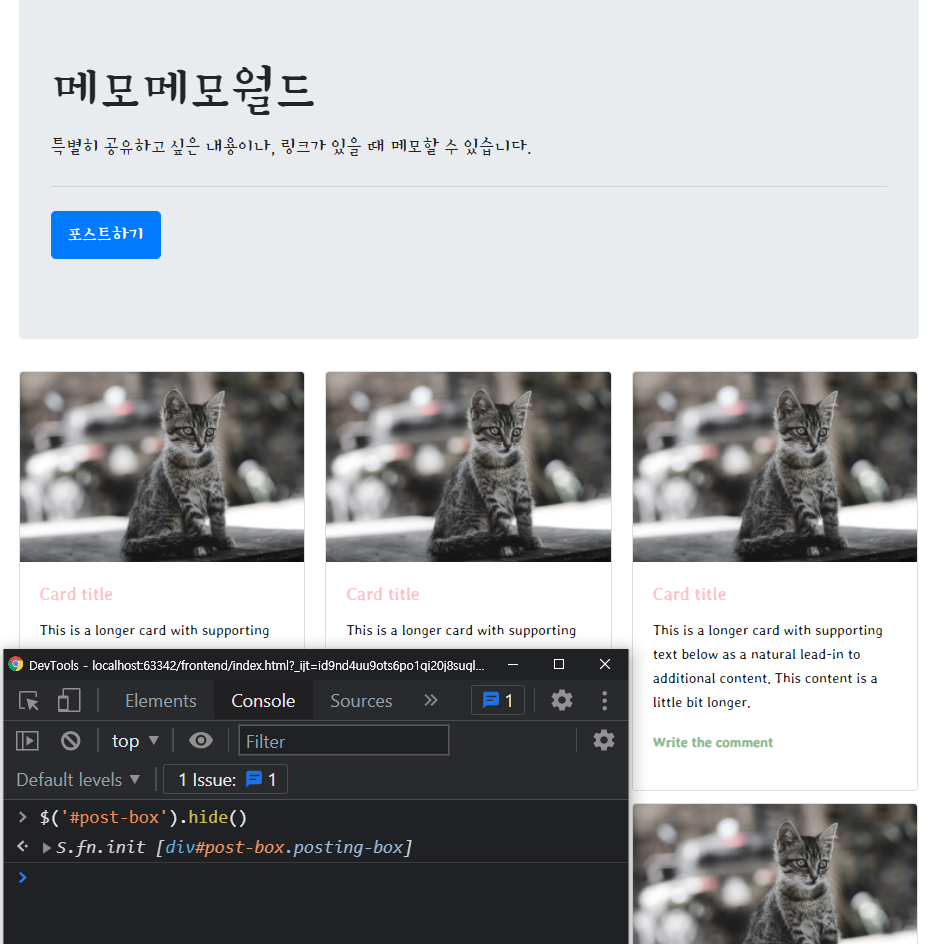Show the console sidebar icon
932x944 pixels.
[x=27, y=741]
